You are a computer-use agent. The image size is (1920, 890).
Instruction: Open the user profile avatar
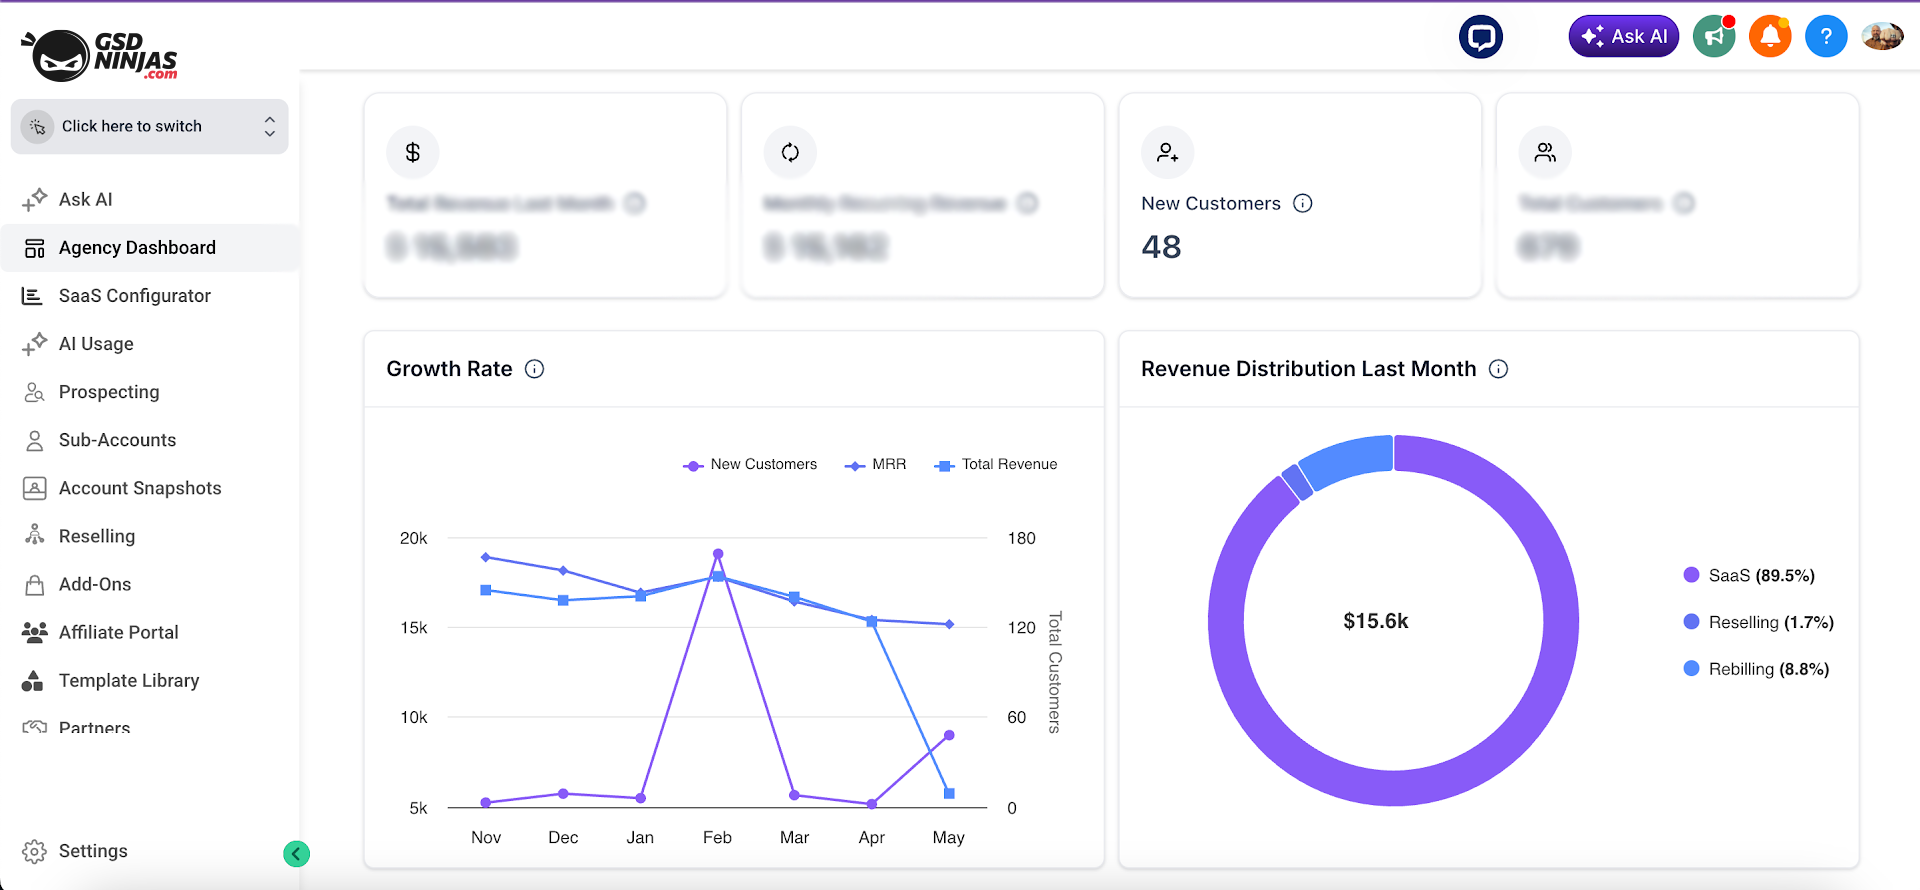point(1882,37)
